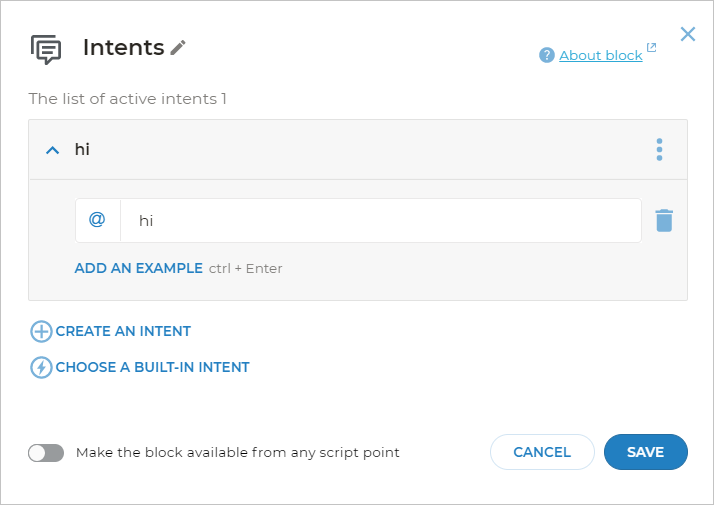714x505 pixels.
Task: Open the About block link
Action: pyautogui.click(x=600, y=55)
